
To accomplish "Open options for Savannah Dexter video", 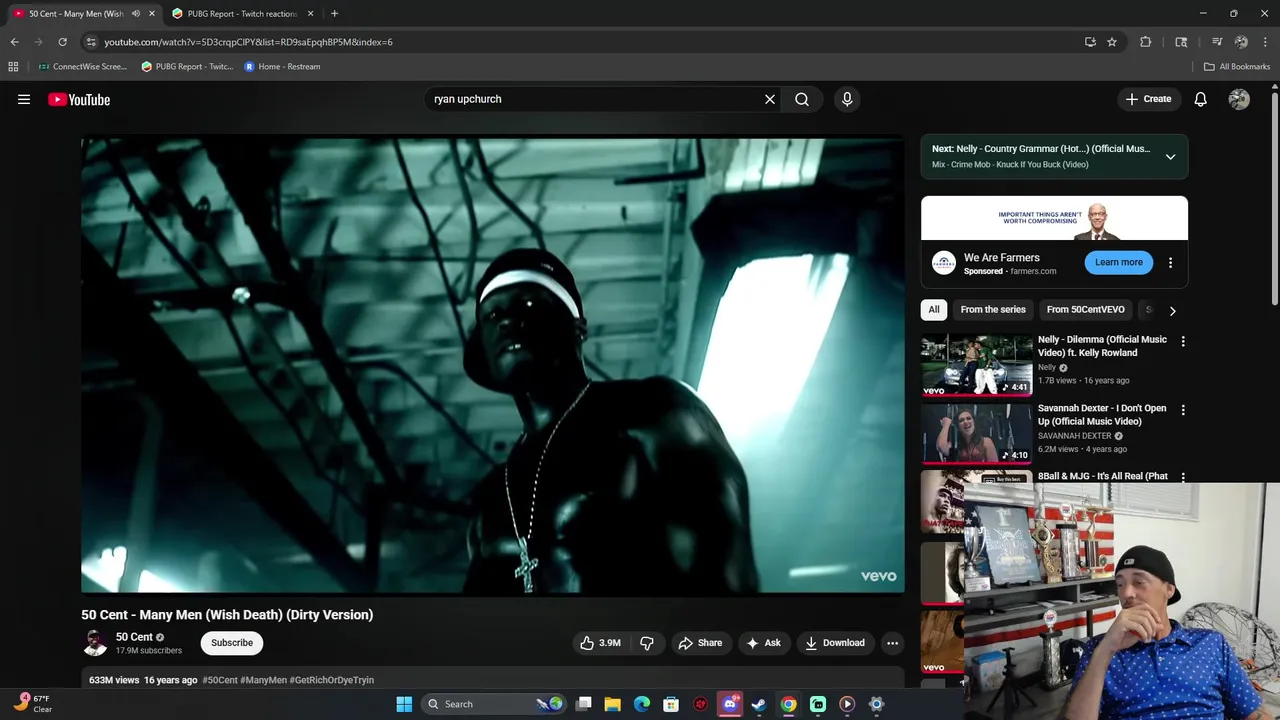I will 1183,410.
